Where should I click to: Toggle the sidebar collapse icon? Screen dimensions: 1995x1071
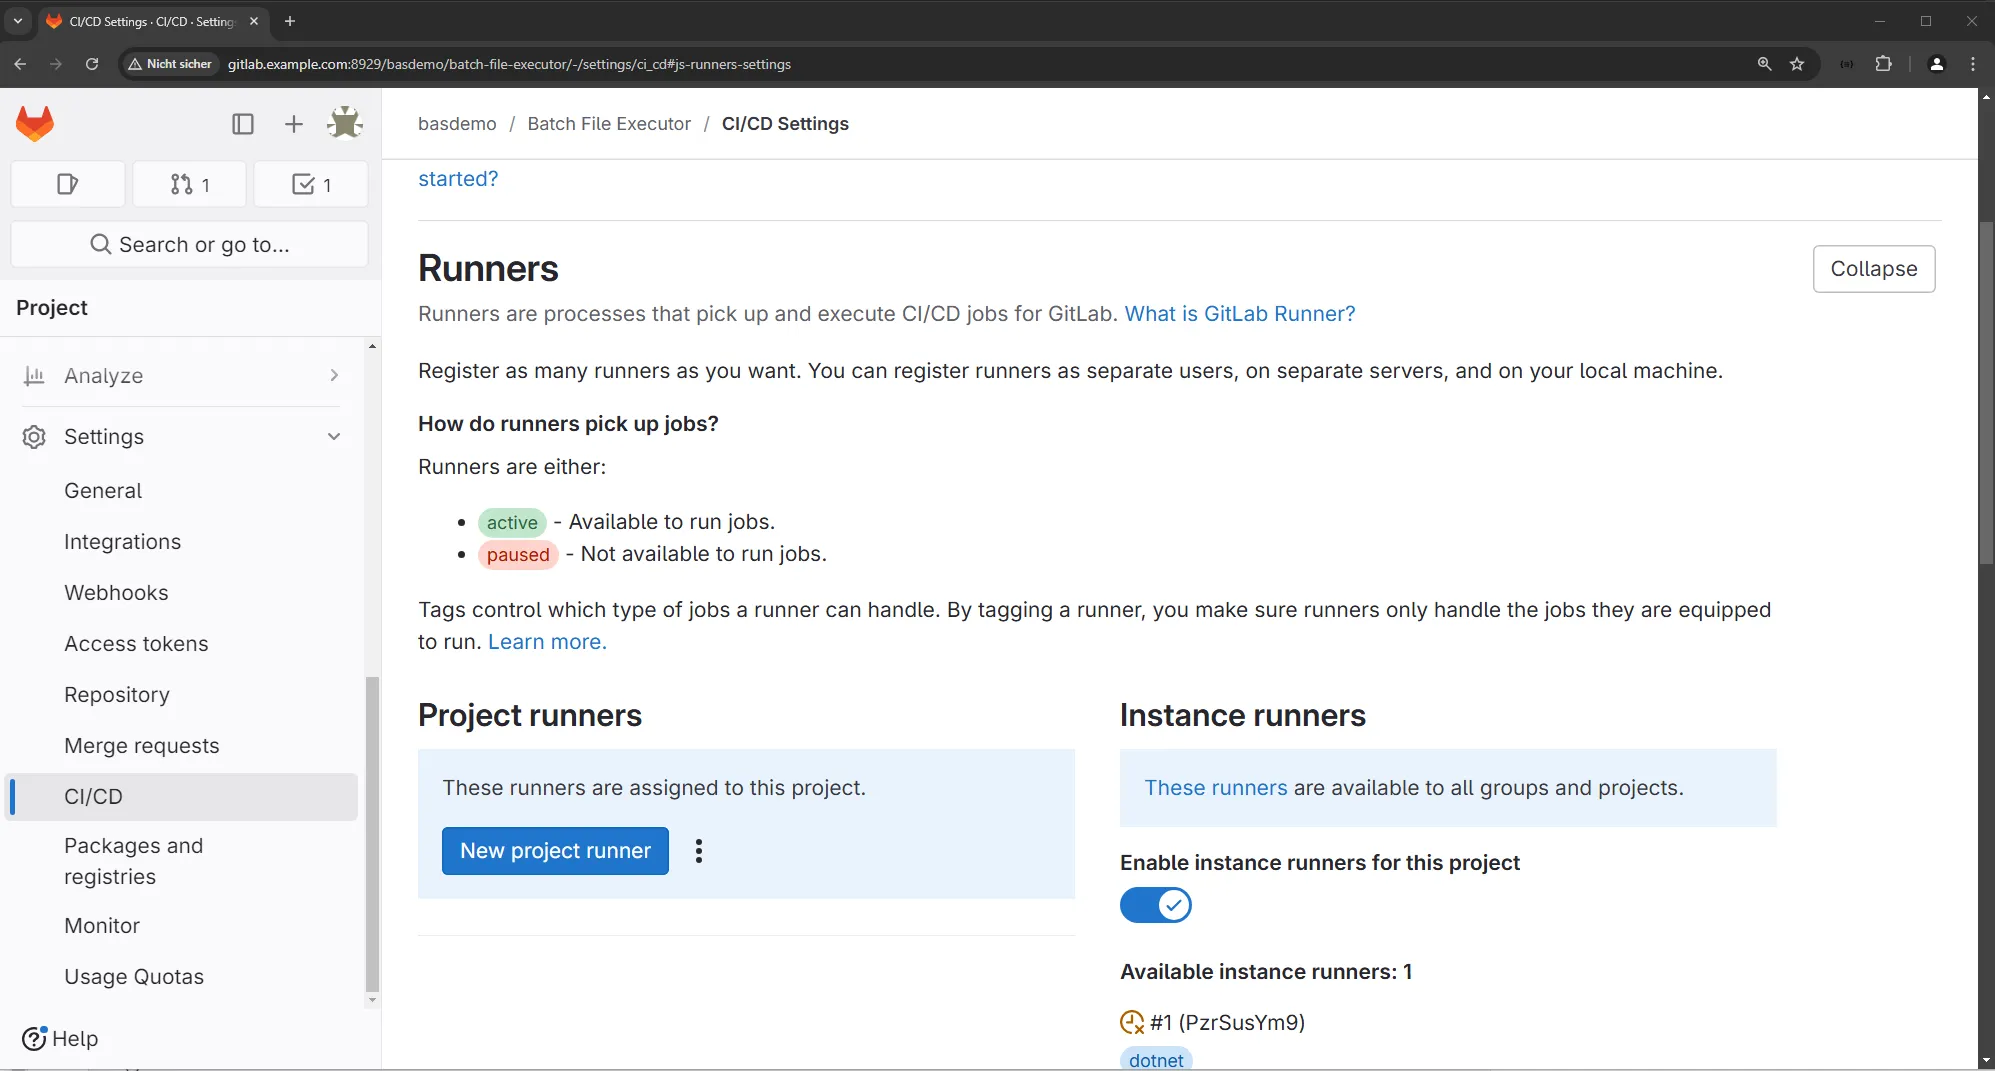point(243,124)
